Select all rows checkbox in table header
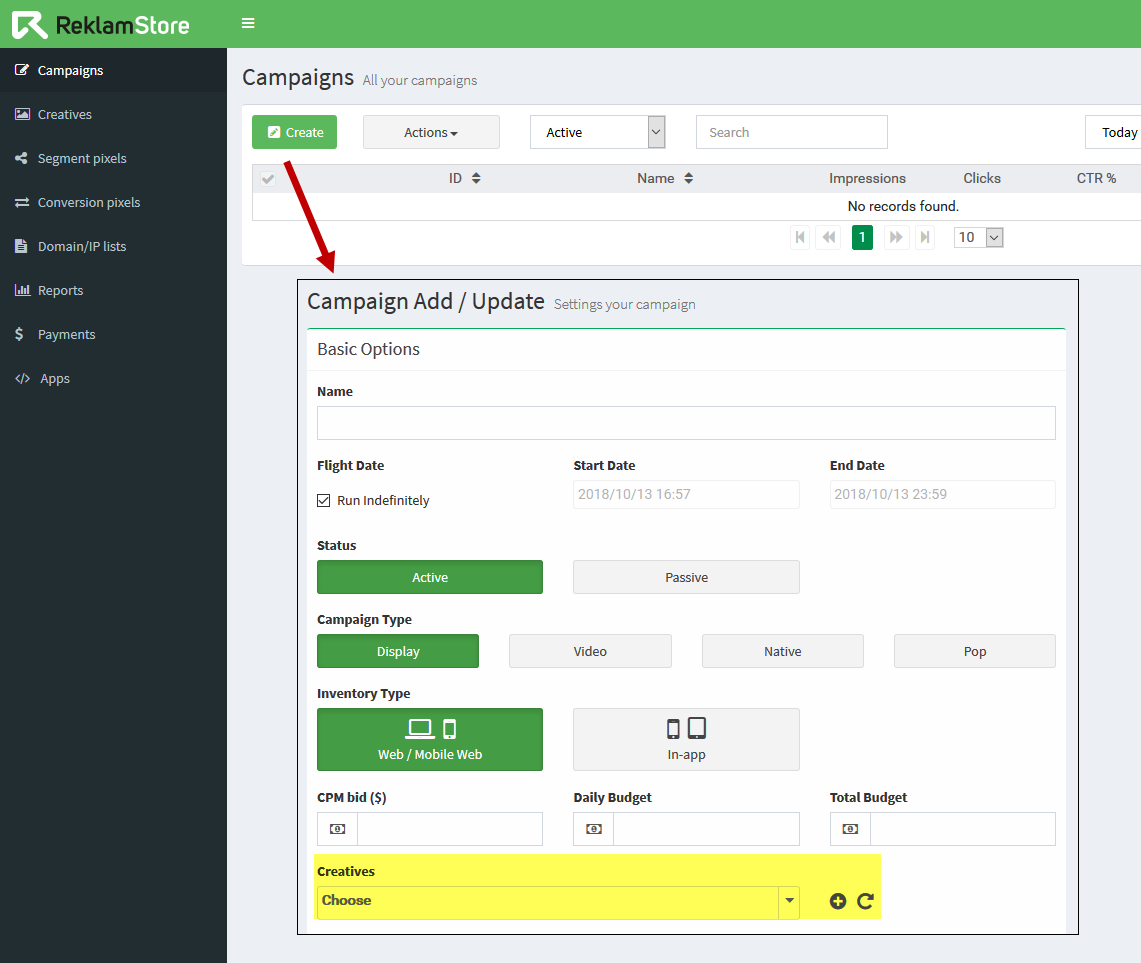The height and width of the screenshot is (963, 1141). tap(267, 179)
